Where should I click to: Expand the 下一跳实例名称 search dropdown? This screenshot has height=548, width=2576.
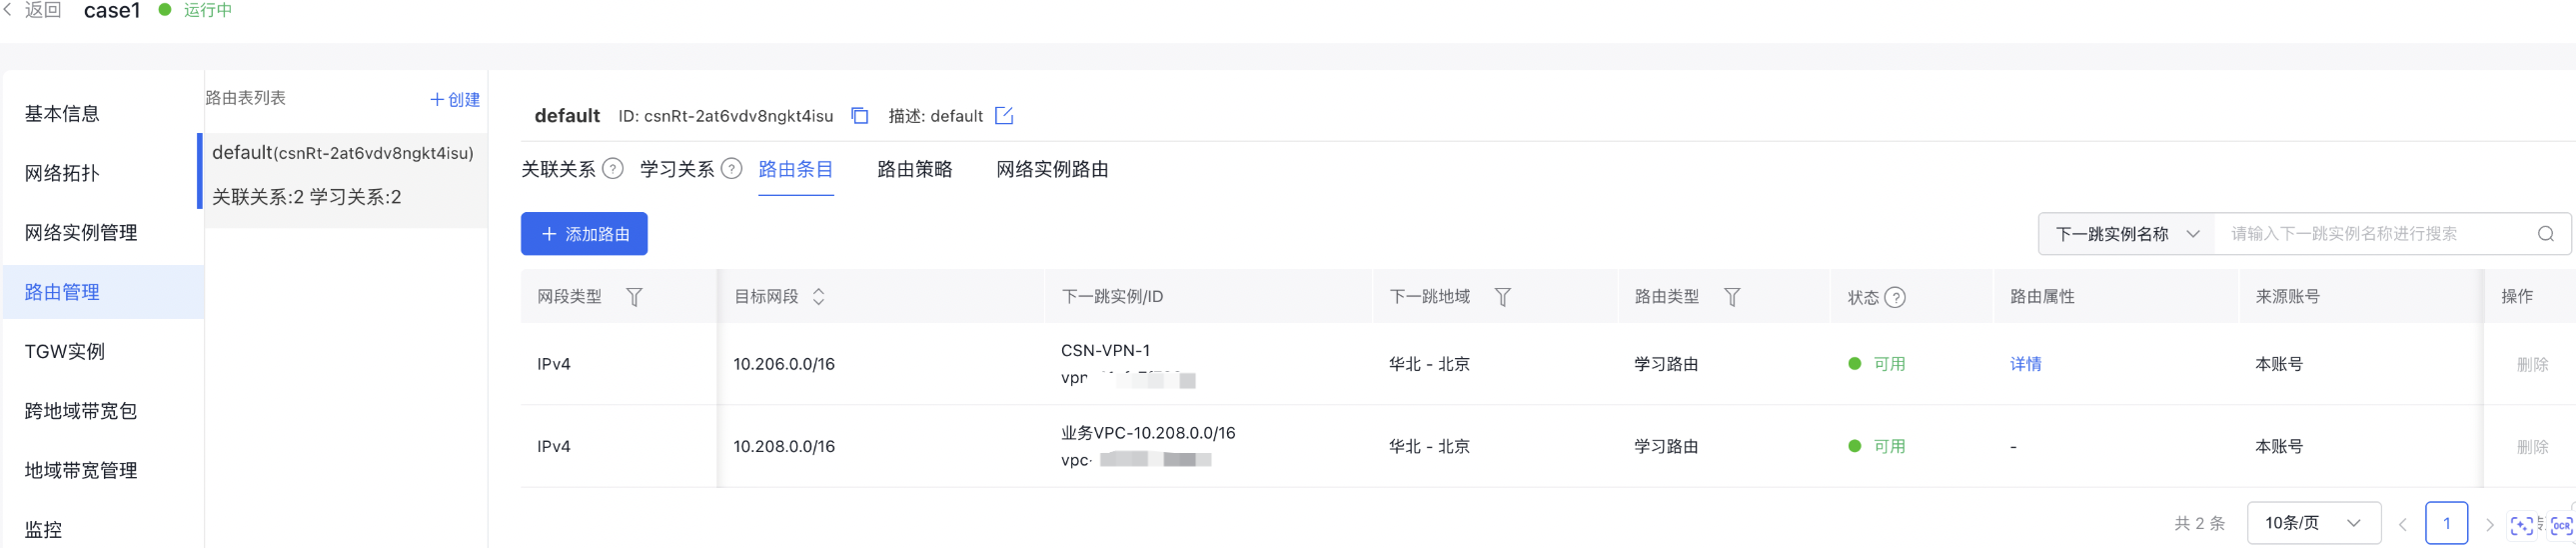coord(2126,234)
